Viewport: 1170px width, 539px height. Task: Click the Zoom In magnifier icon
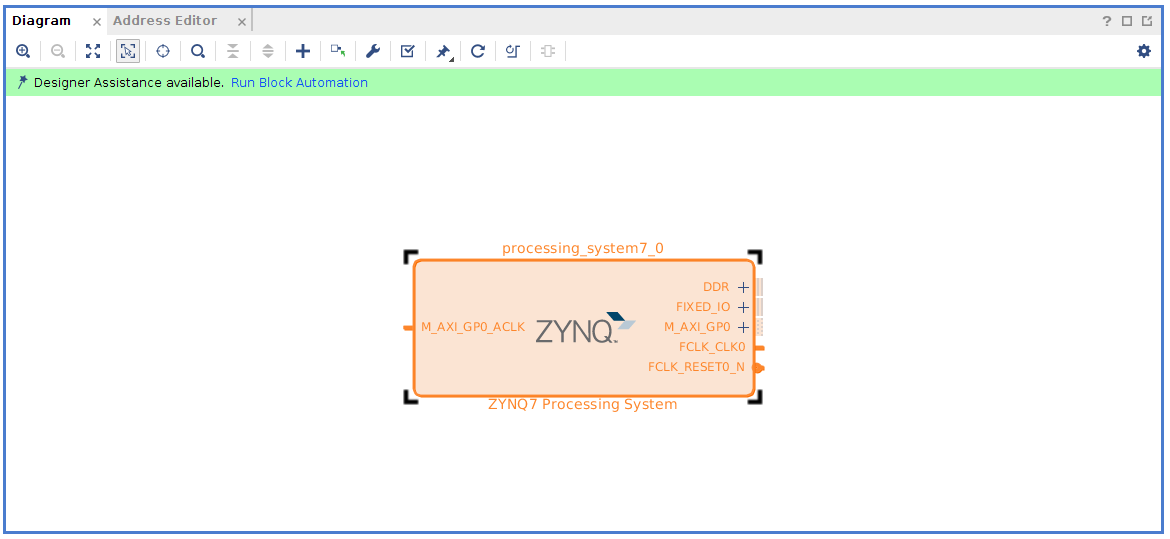click(23, 52)
